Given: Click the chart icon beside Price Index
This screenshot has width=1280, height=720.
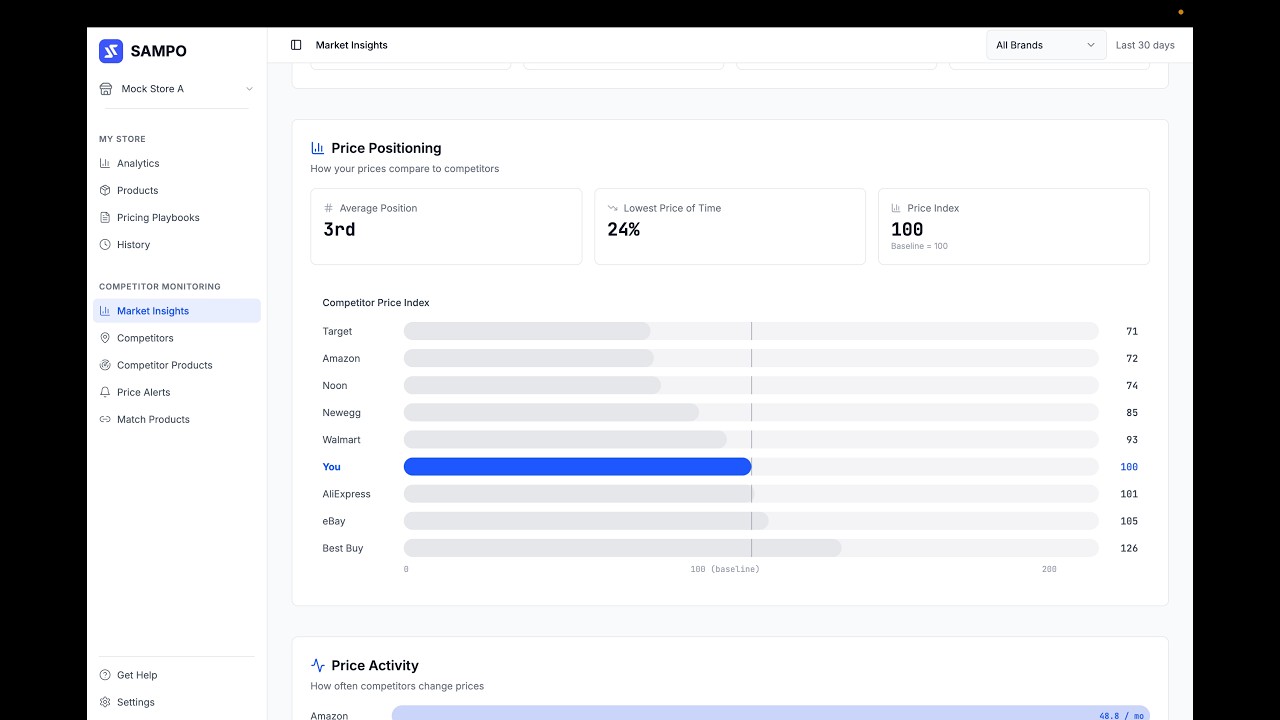Looking at the screenshot, I should (897, 208).
